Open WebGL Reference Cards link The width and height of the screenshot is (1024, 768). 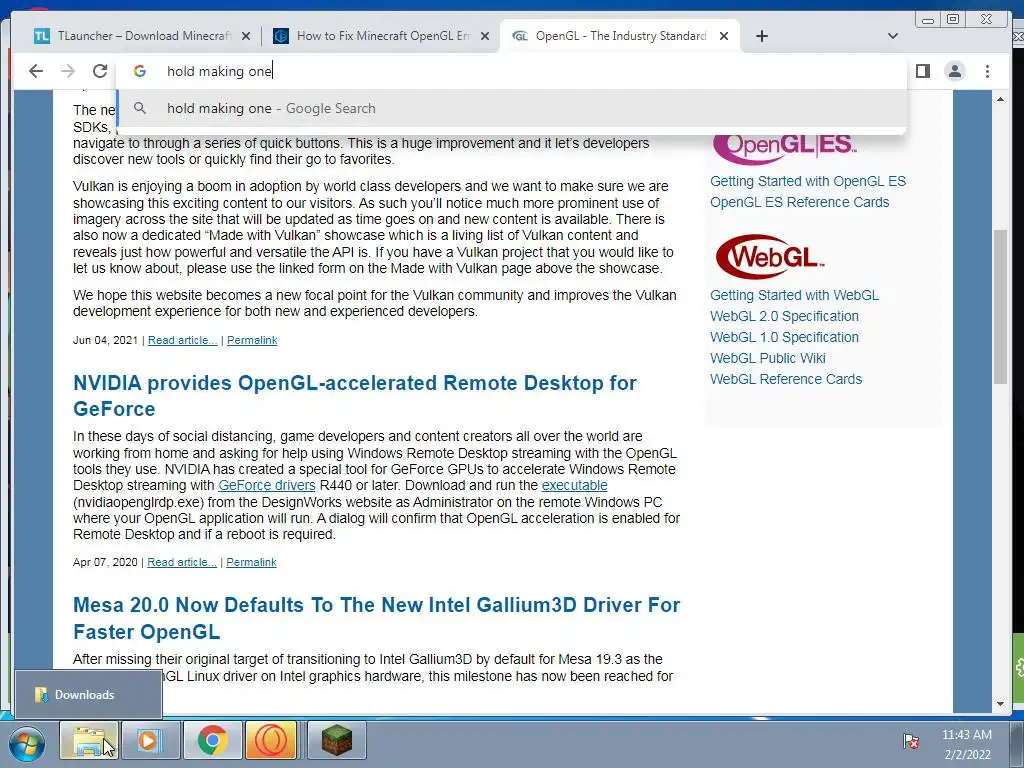[x=786, y=379]
